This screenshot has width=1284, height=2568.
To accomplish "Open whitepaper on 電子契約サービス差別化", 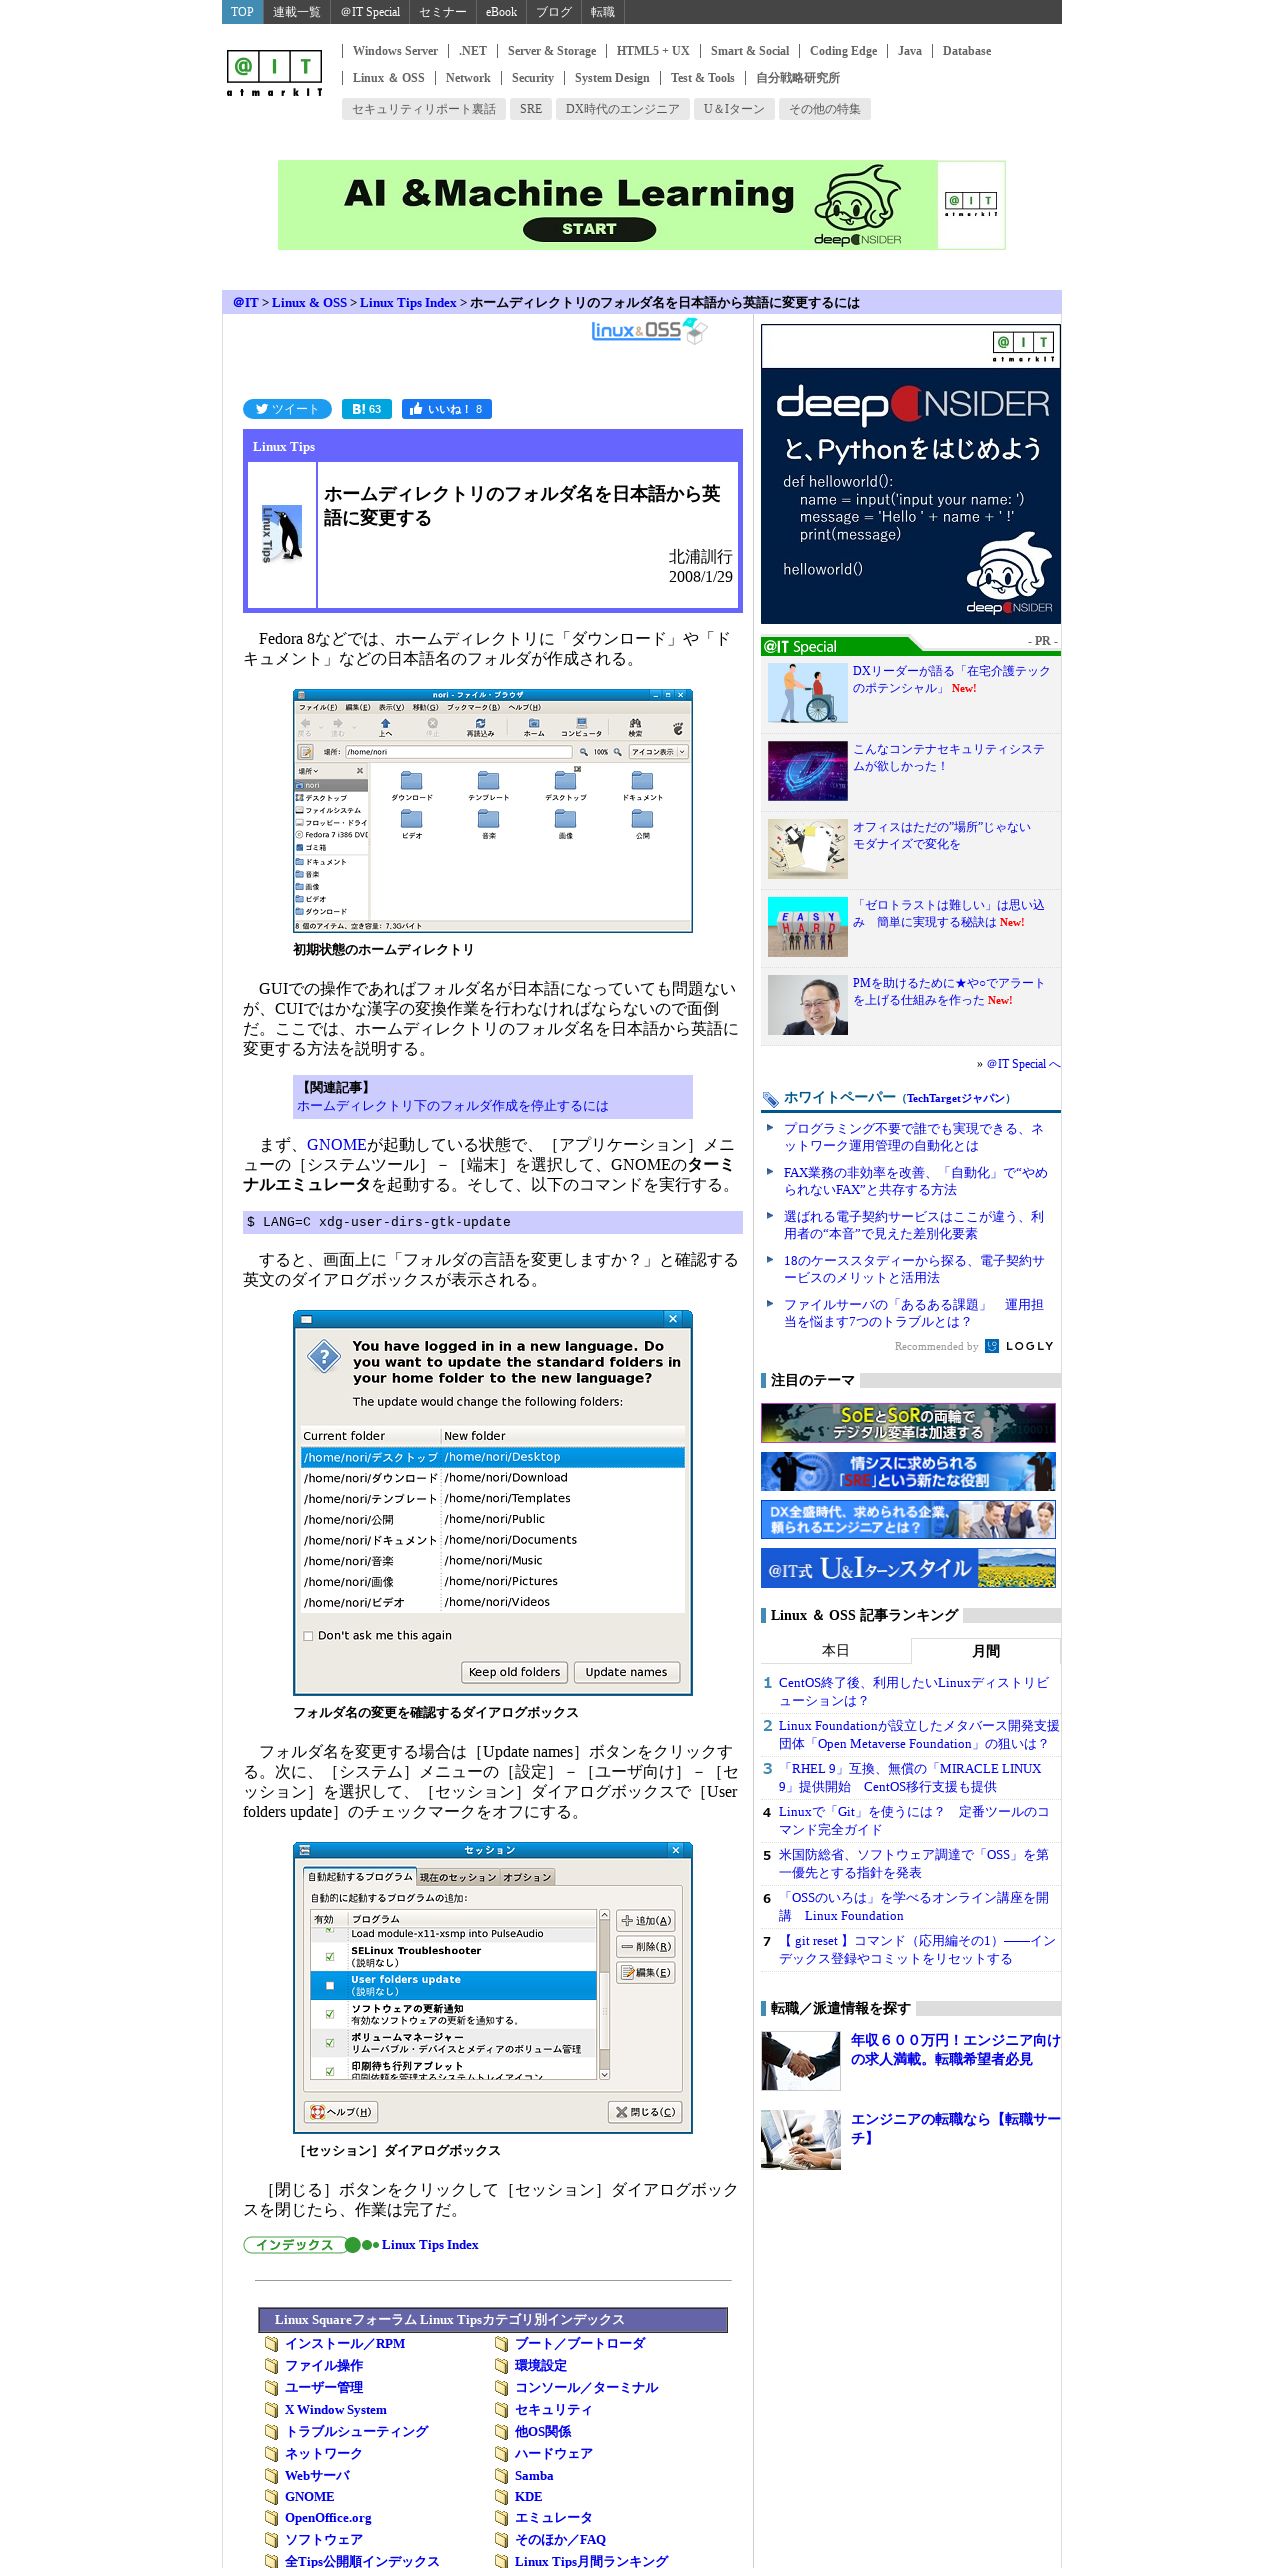I will click(913, 1225).
